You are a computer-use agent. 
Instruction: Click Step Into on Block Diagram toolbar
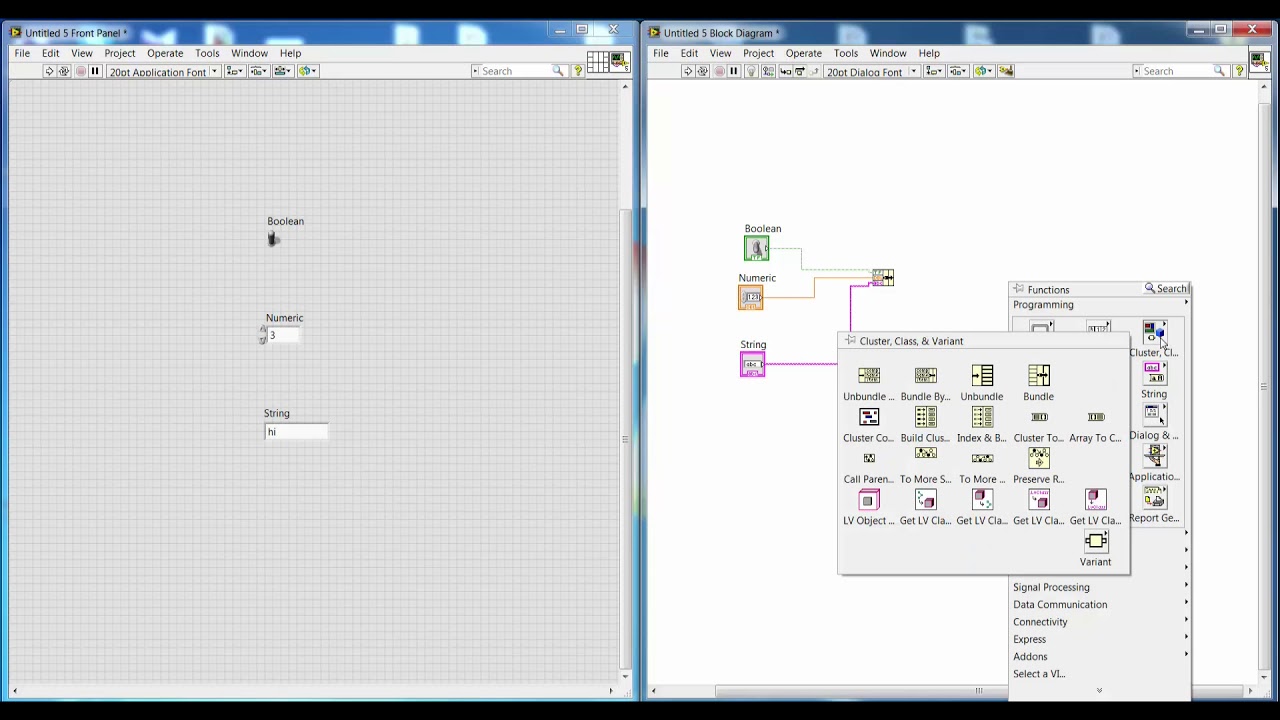tap(784, 71)
